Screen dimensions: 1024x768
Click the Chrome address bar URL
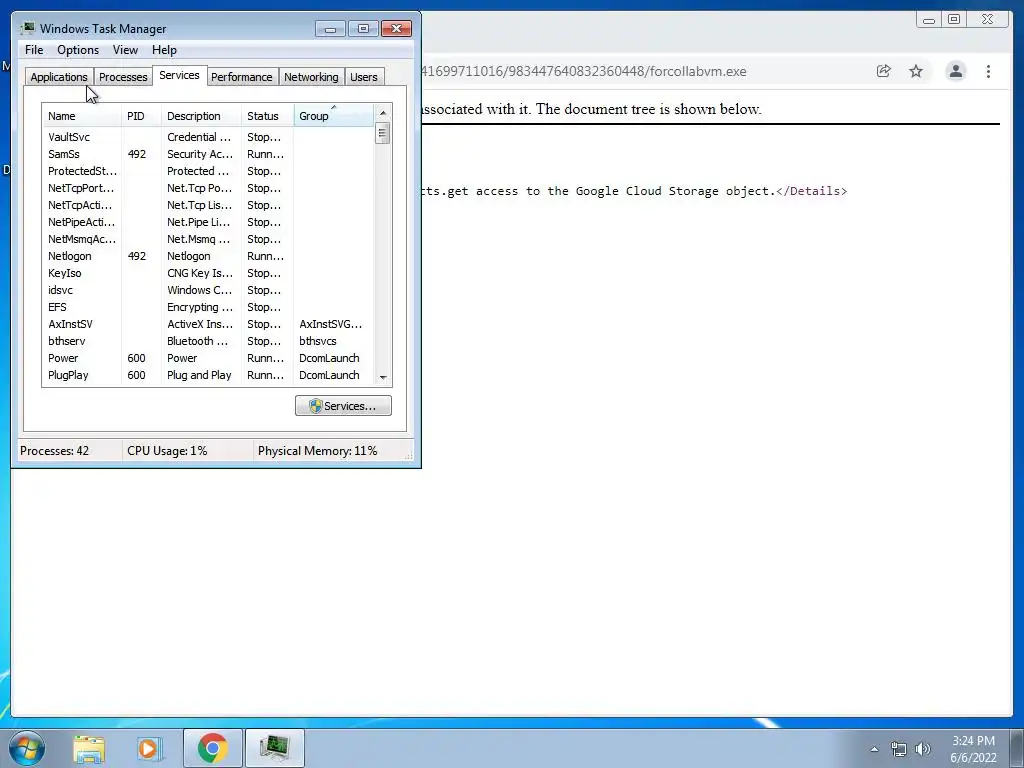tap(584, 71)
